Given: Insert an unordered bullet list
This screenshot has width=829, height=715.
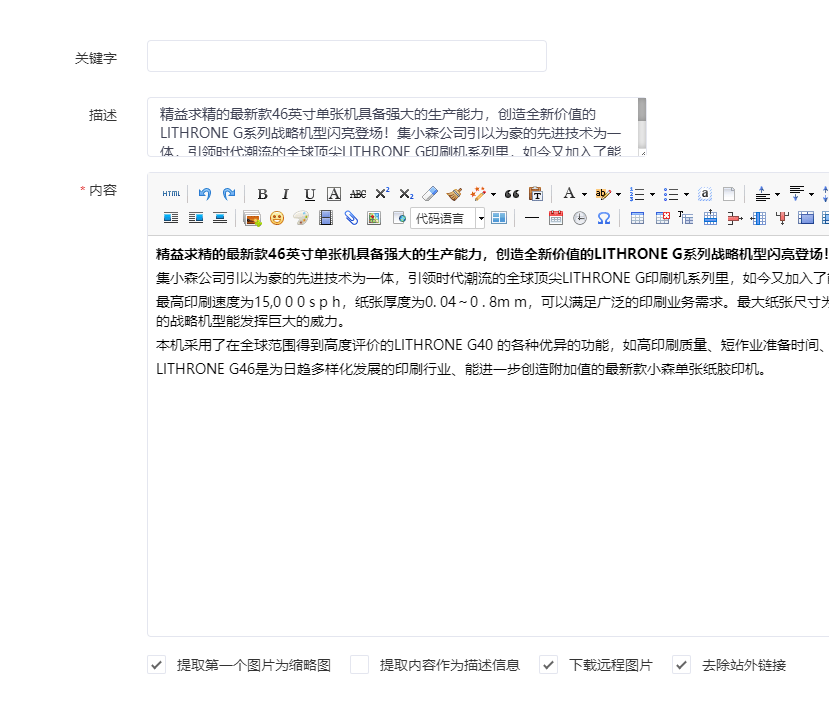Looking at the screenshot, I should [x=671, y=194].
